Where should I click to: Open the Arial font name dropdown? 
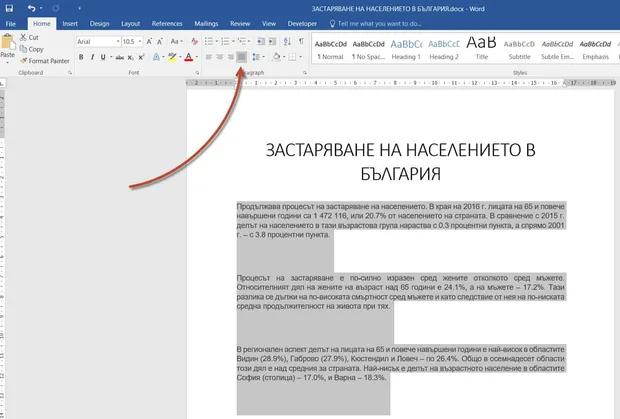pyautogui.click(x=118, y=41)
